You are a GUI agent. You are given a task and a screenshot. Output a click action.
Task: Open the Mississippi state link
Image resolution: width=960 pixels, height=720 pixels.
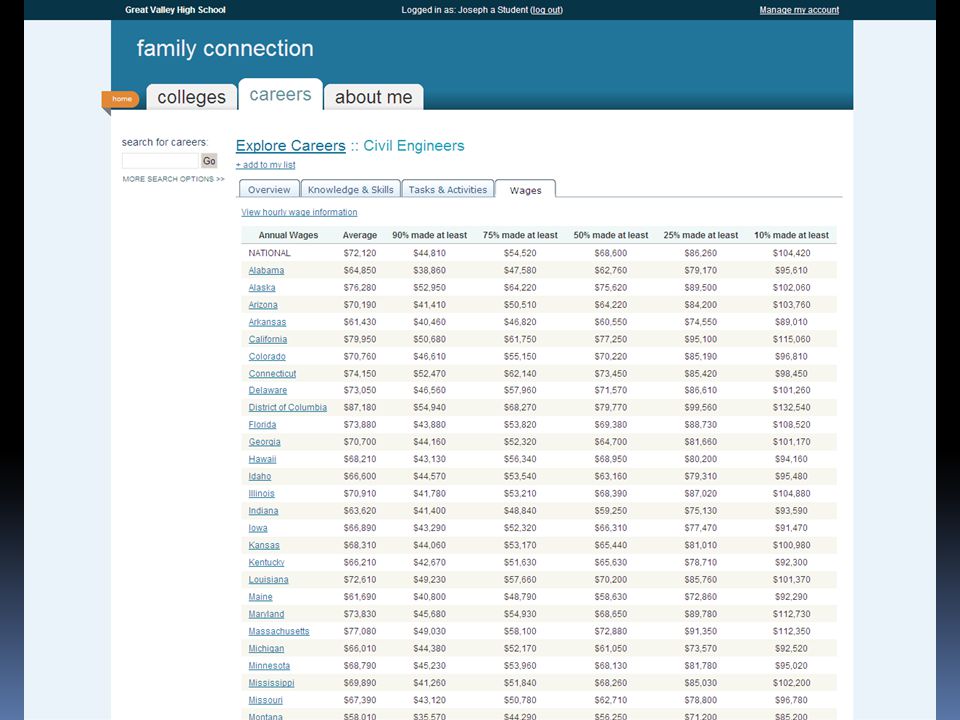click(x=272, y=683)
